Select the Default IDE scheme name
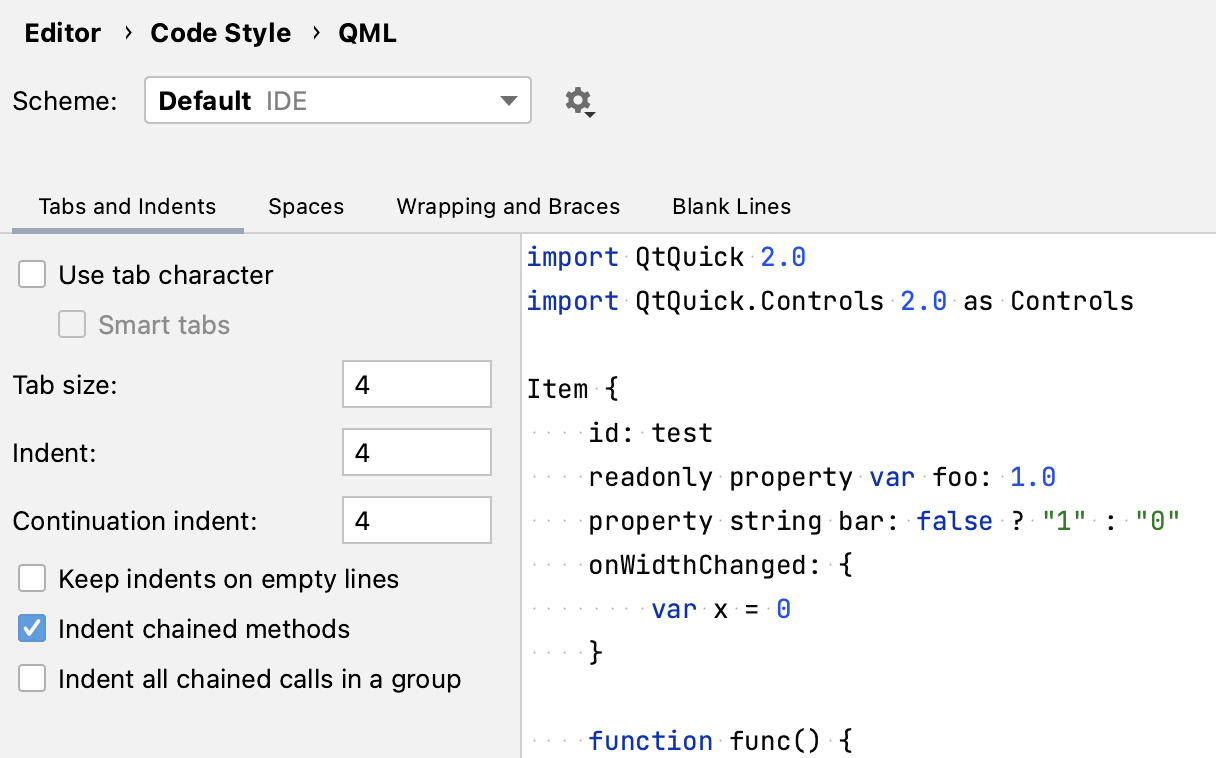The image size is (1216, 758). (x=205, y=100)
